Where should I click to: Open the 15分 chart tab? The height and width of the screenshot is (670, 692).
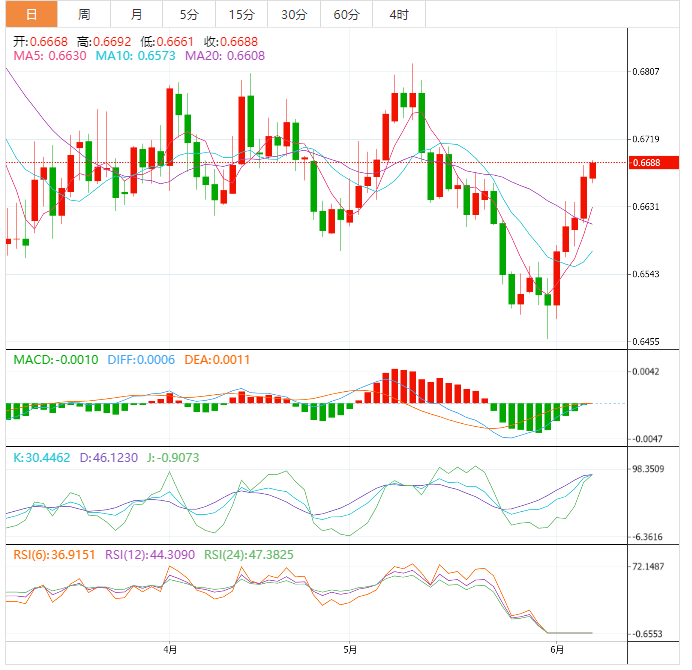point(241,14)
